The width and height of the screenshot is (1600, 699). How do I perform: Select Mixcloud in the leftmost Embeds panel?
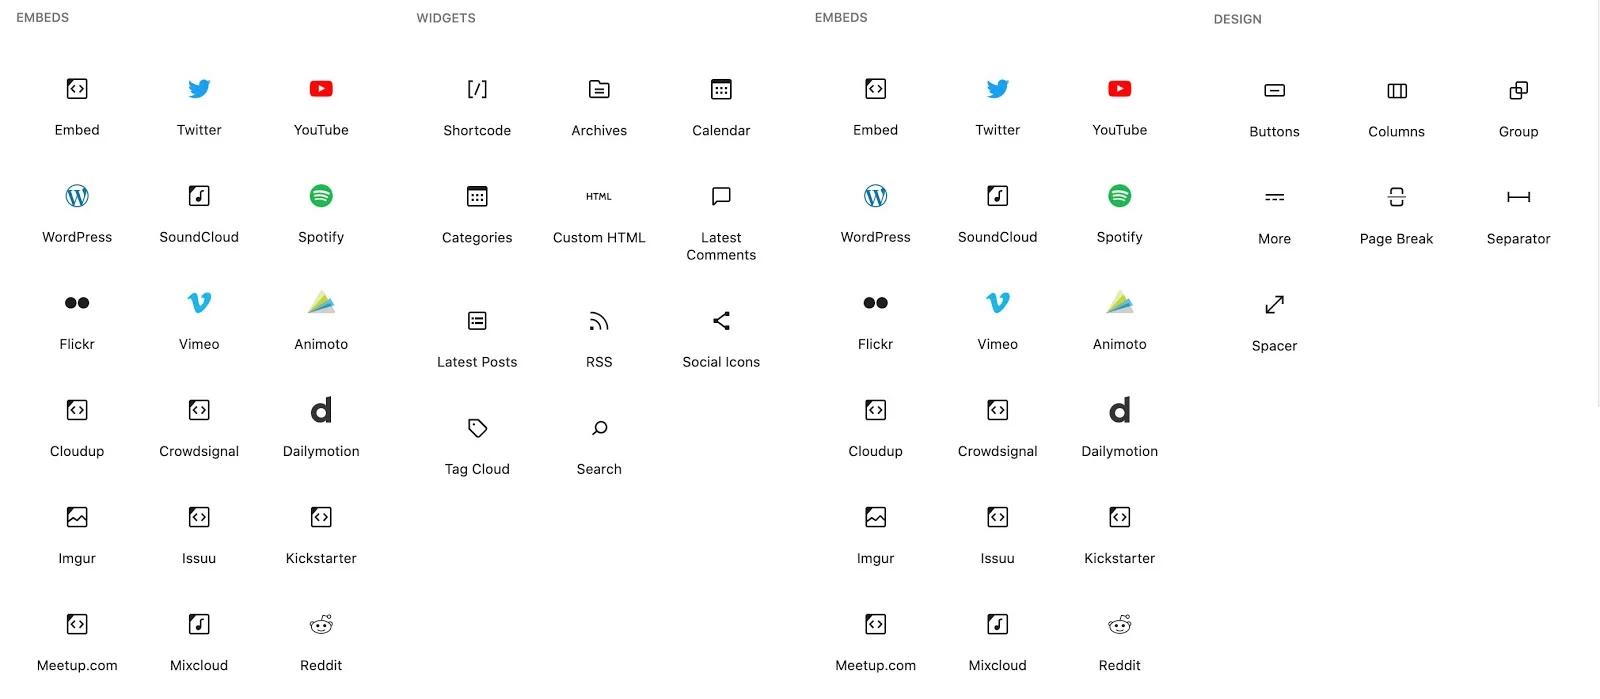click(199, 641)
